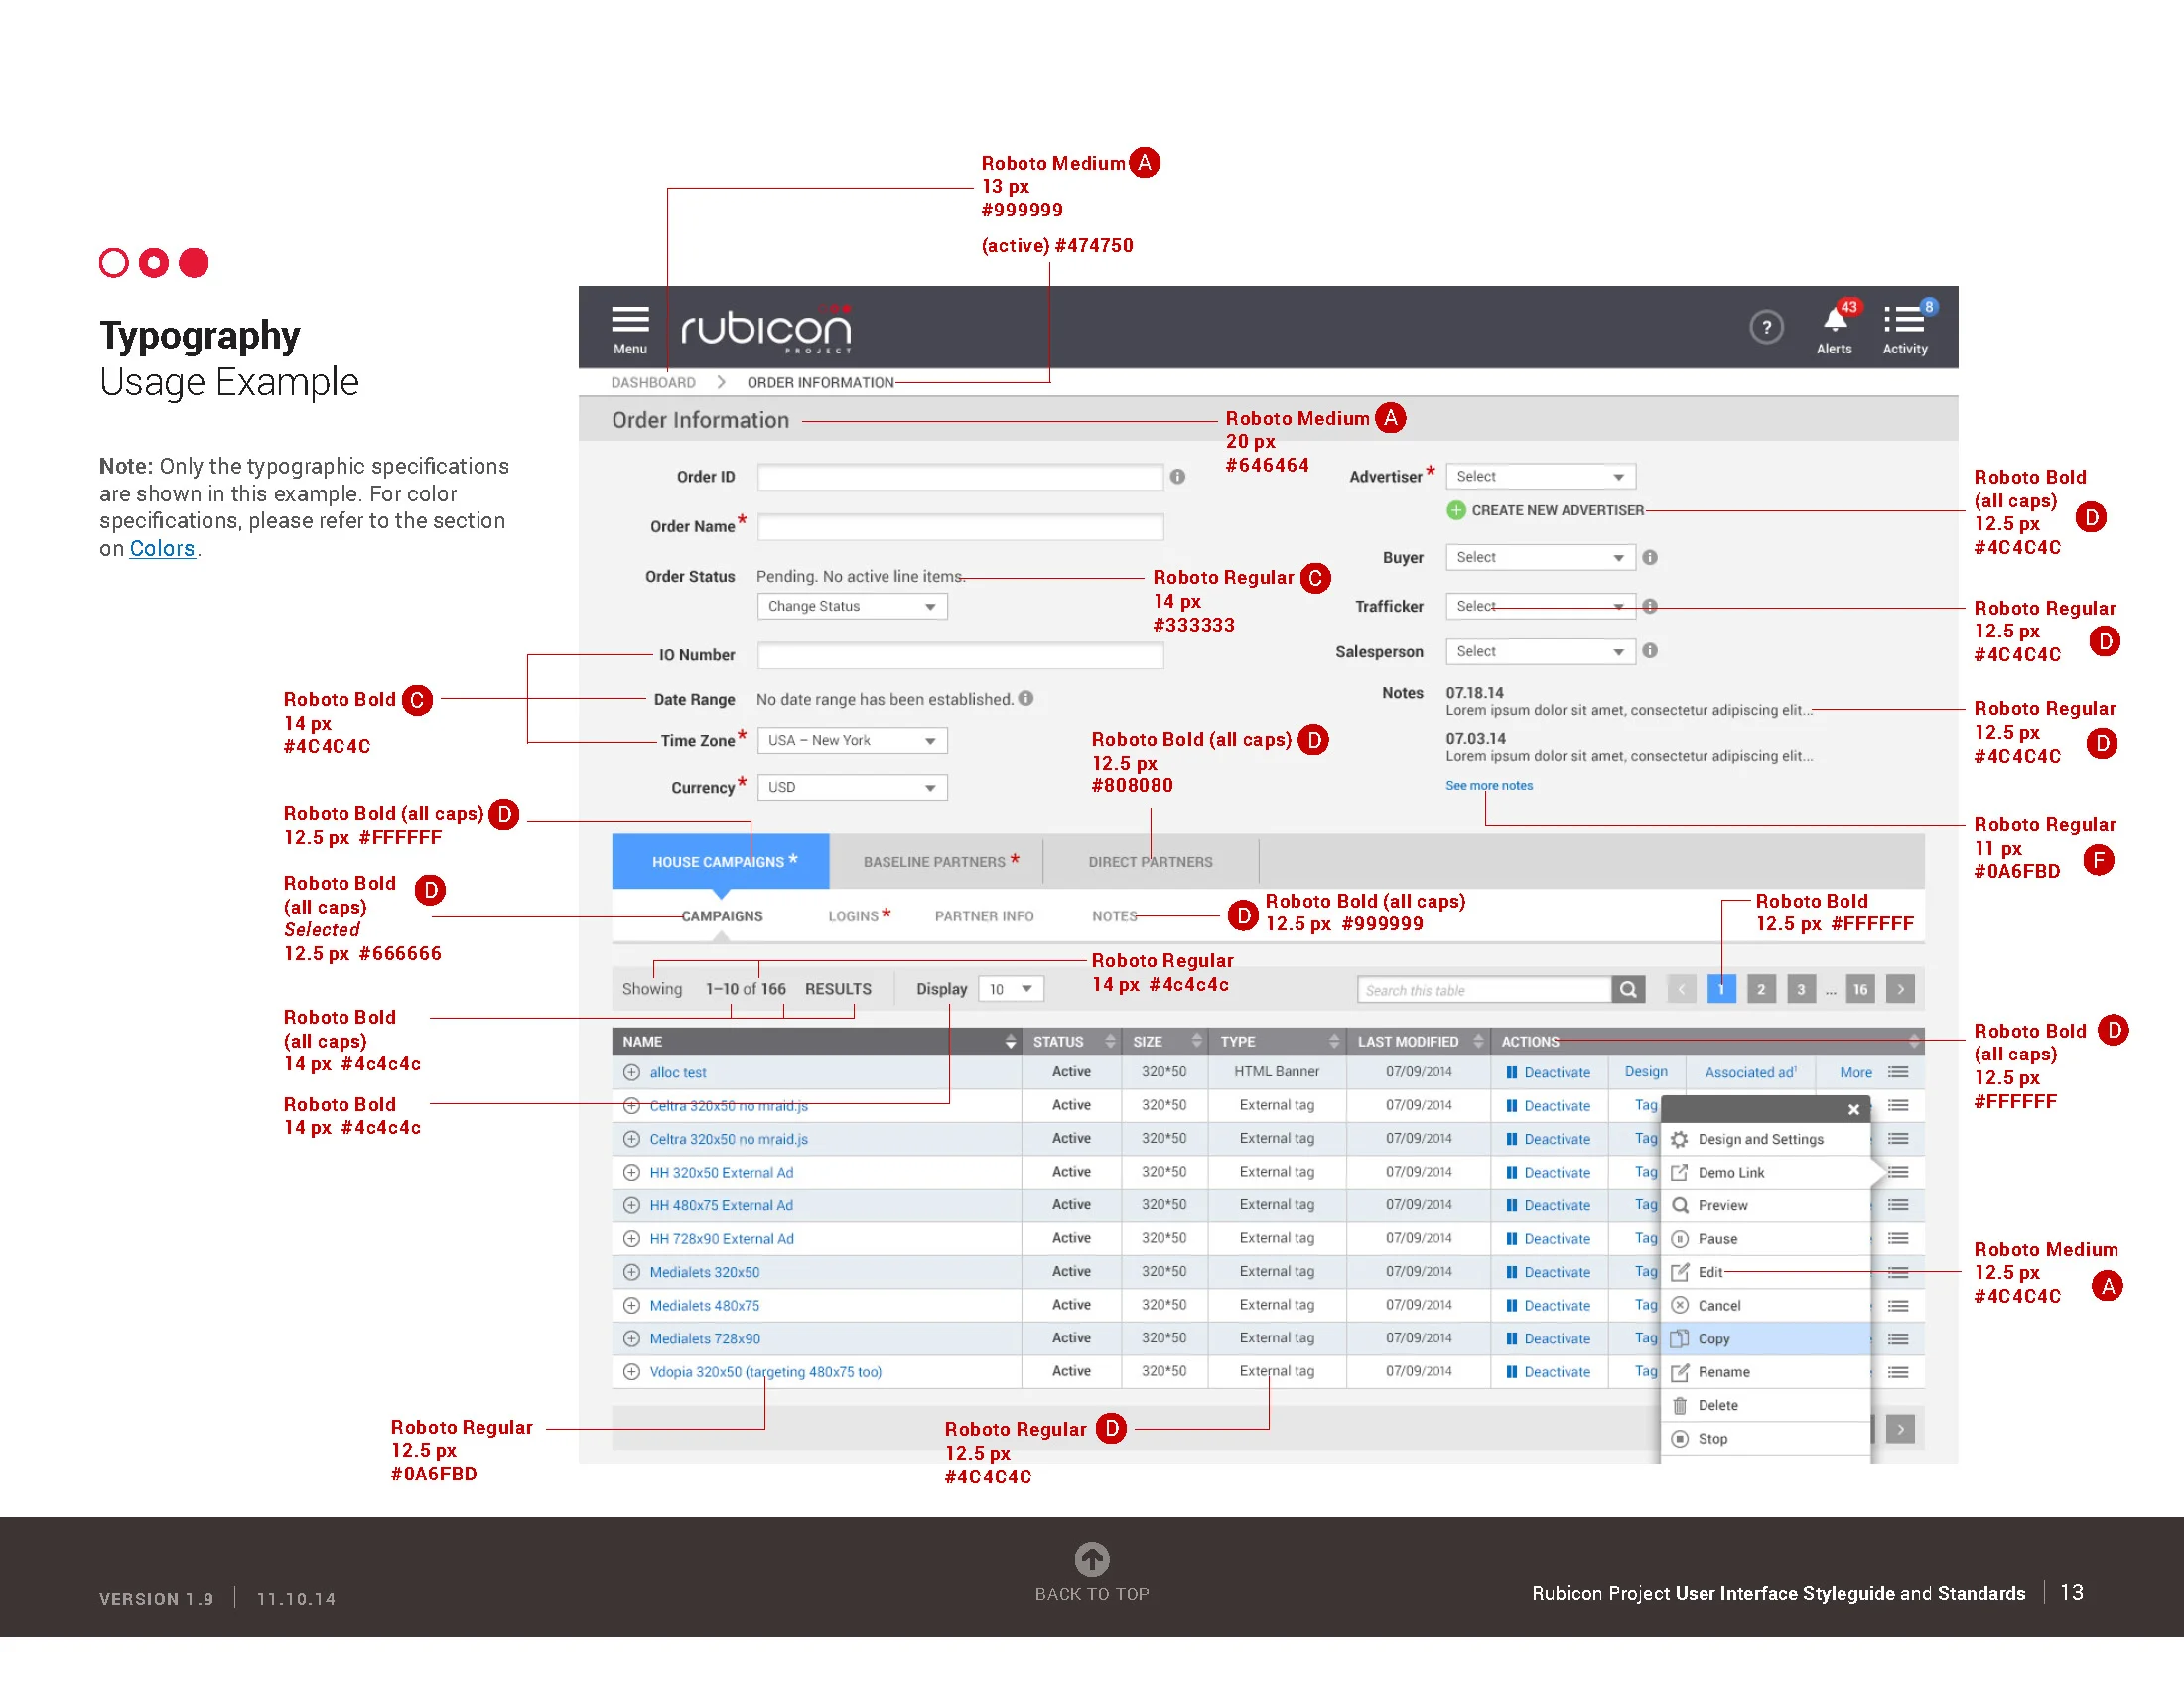Click the DASHBOARD breadcrumb link
Viewport: 2184px width, 1688px height.
[x=653, y=383]
